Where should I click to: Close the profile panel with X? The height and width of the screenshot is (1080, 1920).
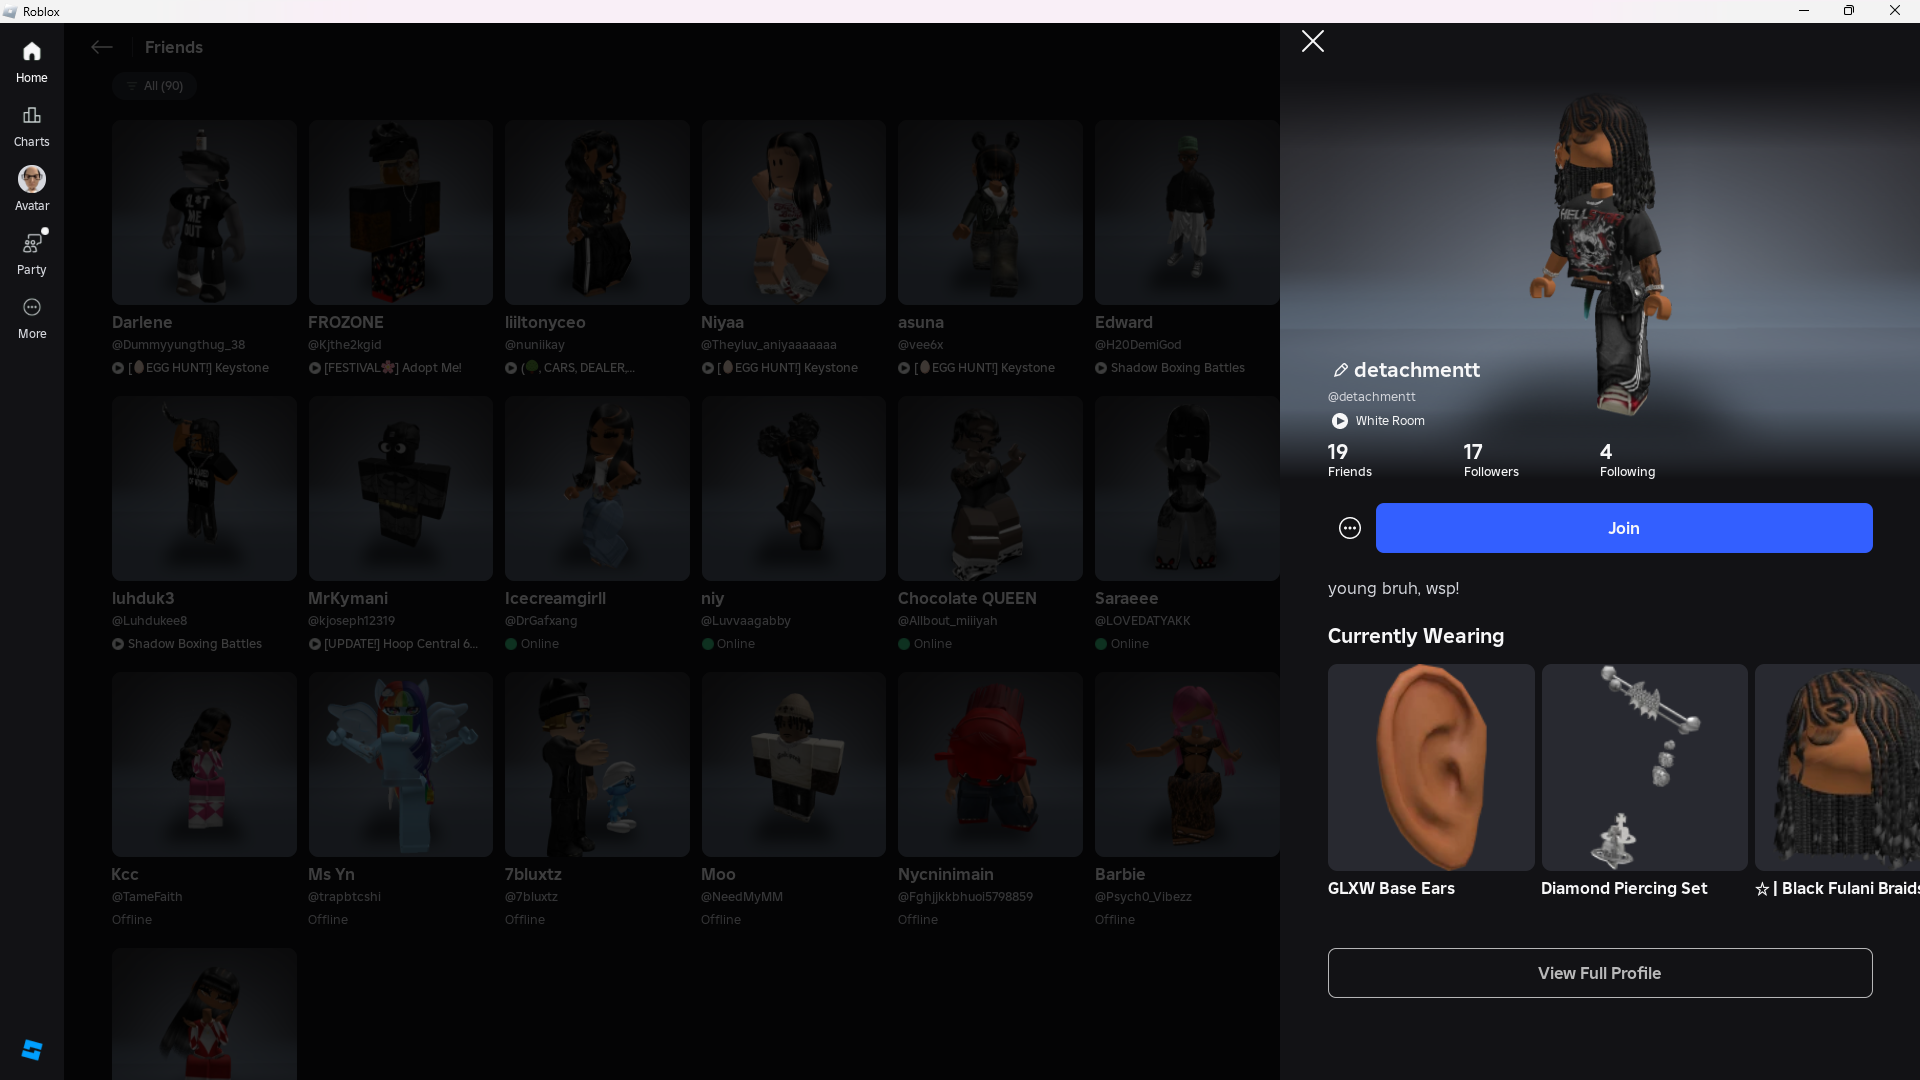[1313, 41]
